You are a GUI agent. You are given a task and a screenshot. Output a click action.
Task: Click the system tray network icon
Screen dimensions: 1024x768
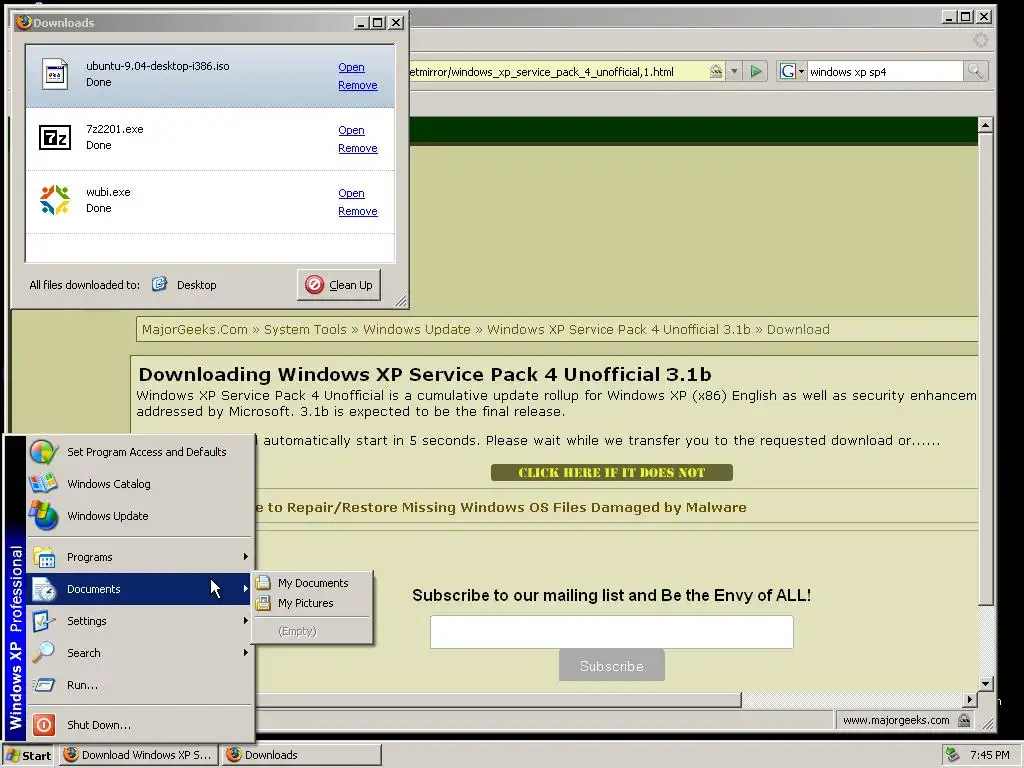tap(953, 755)
